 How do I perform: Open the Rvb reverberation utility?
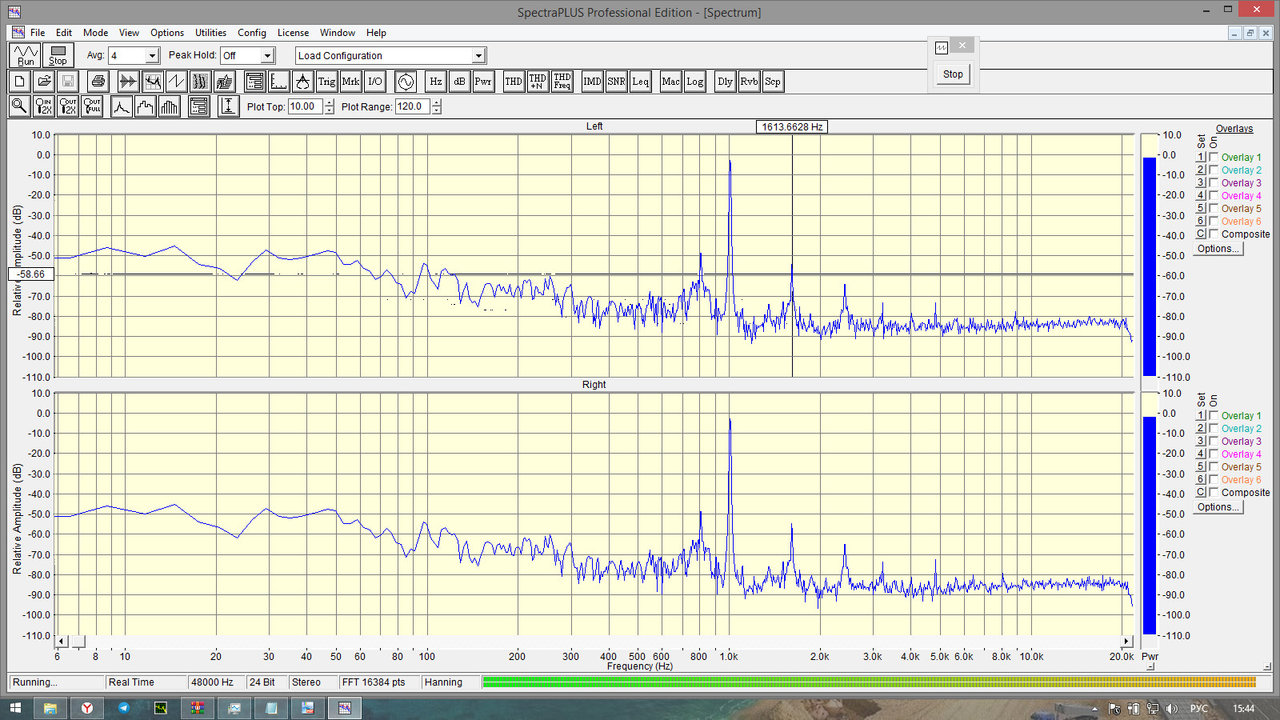pyautogui.click(x=749, y=81)
